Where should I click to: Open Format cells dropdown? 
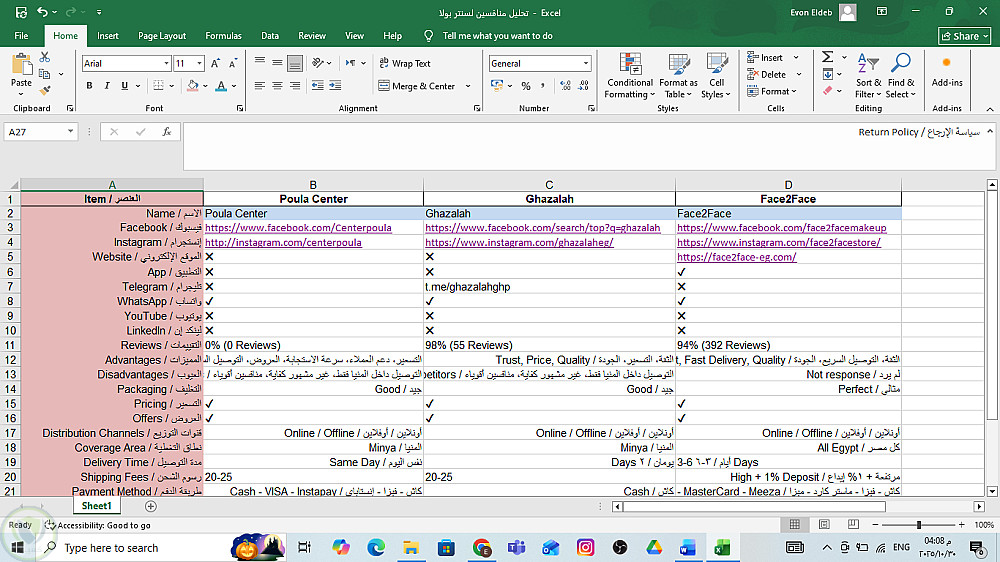tap(772, 91)
